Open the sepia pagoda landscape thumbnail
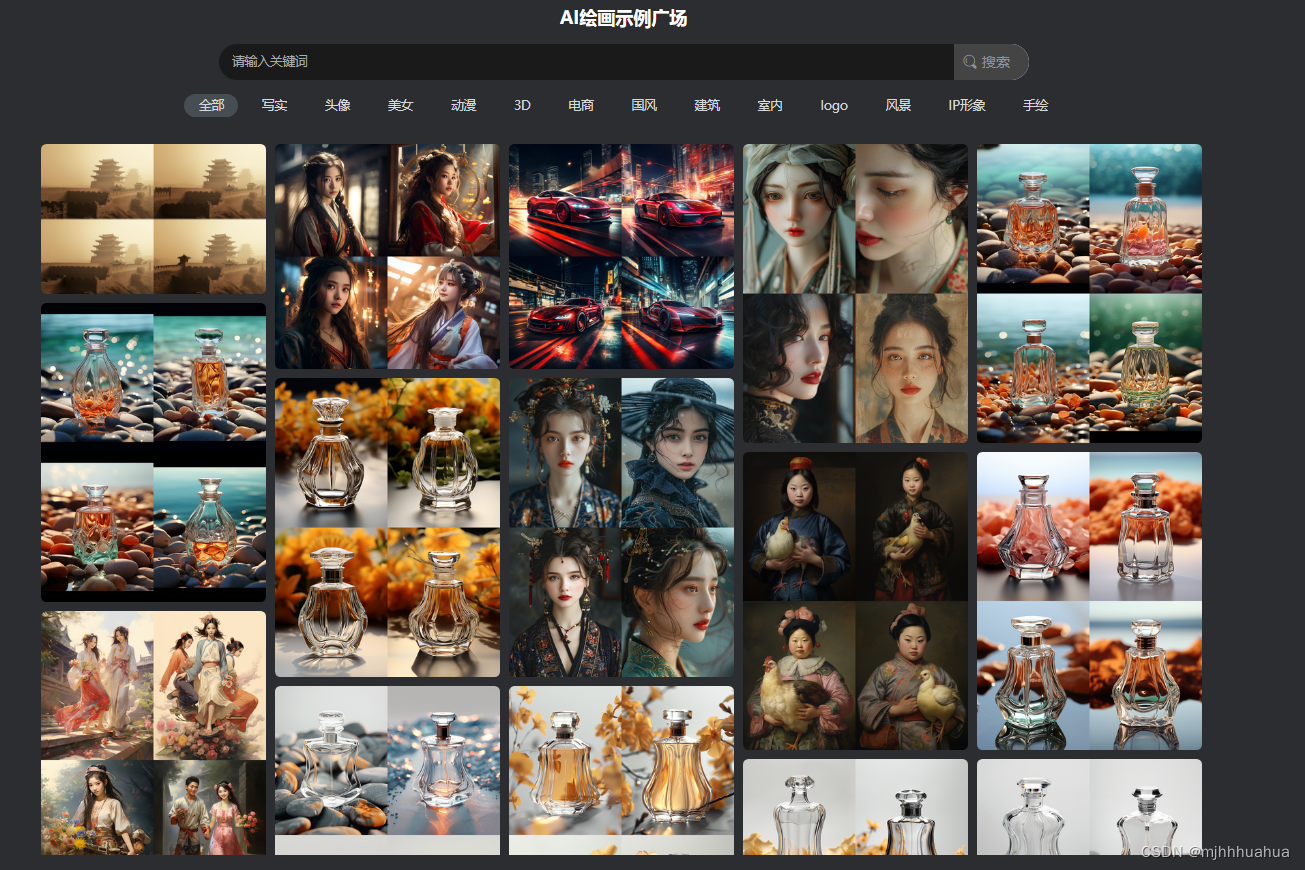The width and height of the screenshot is (1305, 870). [153, 219]
